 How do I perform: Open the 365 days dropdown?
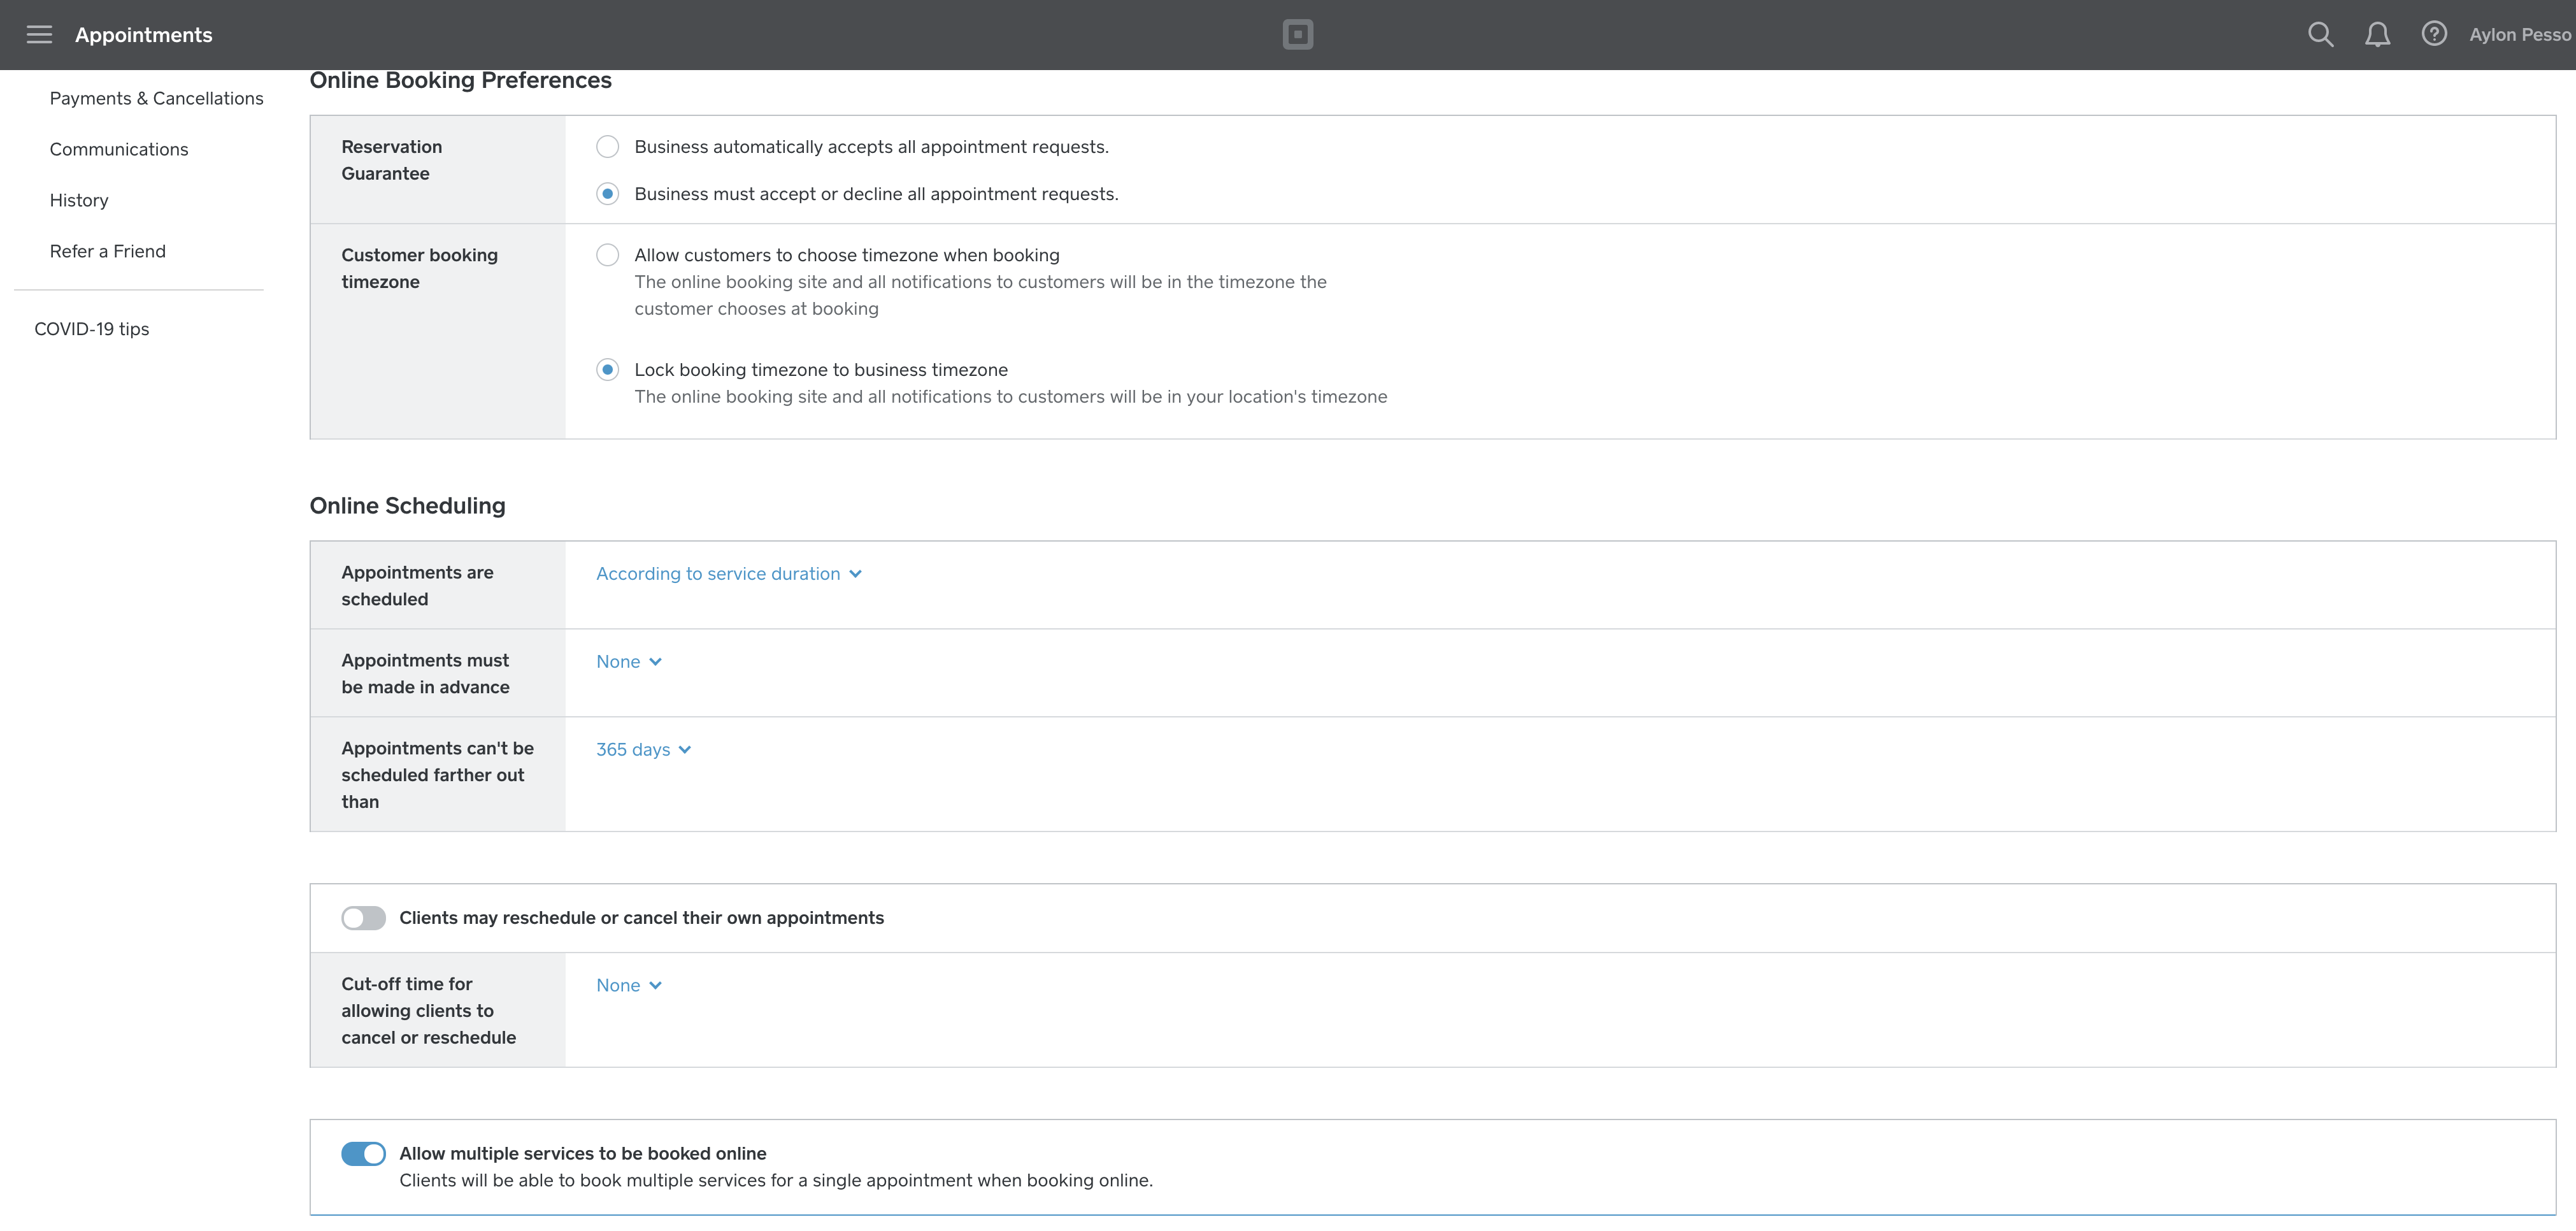(644, 750)
